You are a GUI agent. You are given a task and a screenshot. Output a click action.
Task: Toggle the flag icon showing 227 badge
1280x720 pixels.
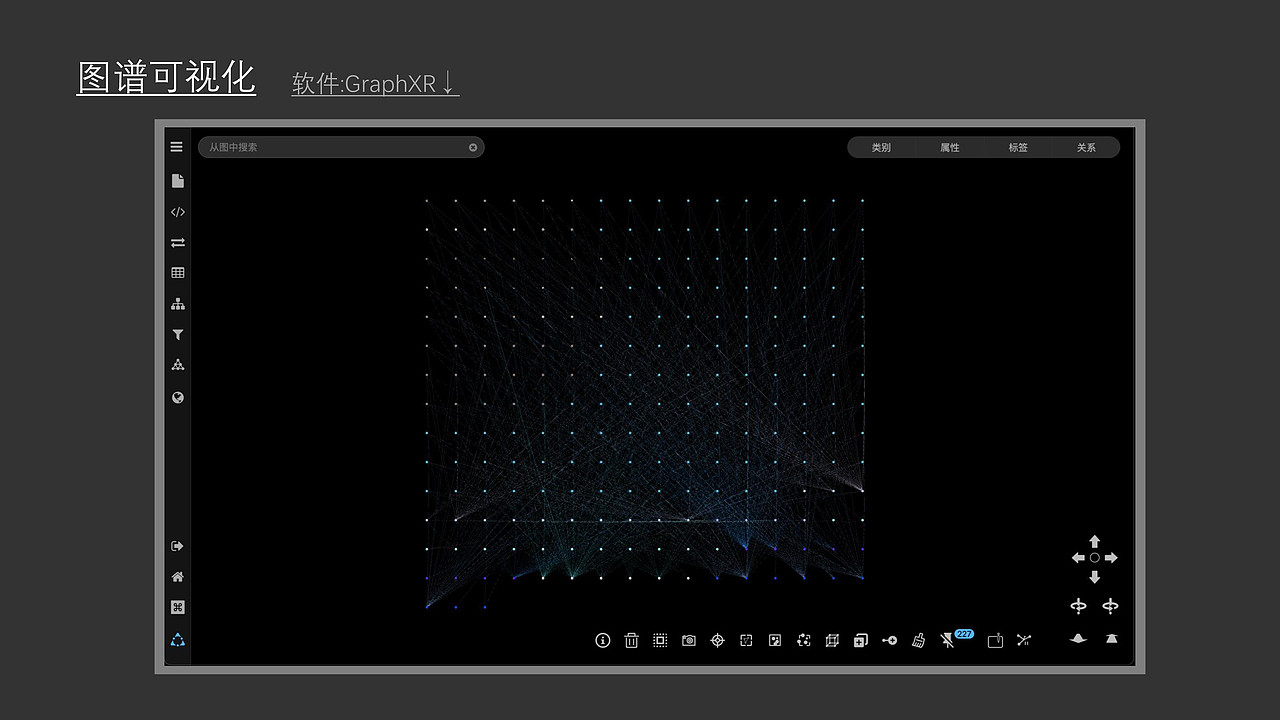949,640
